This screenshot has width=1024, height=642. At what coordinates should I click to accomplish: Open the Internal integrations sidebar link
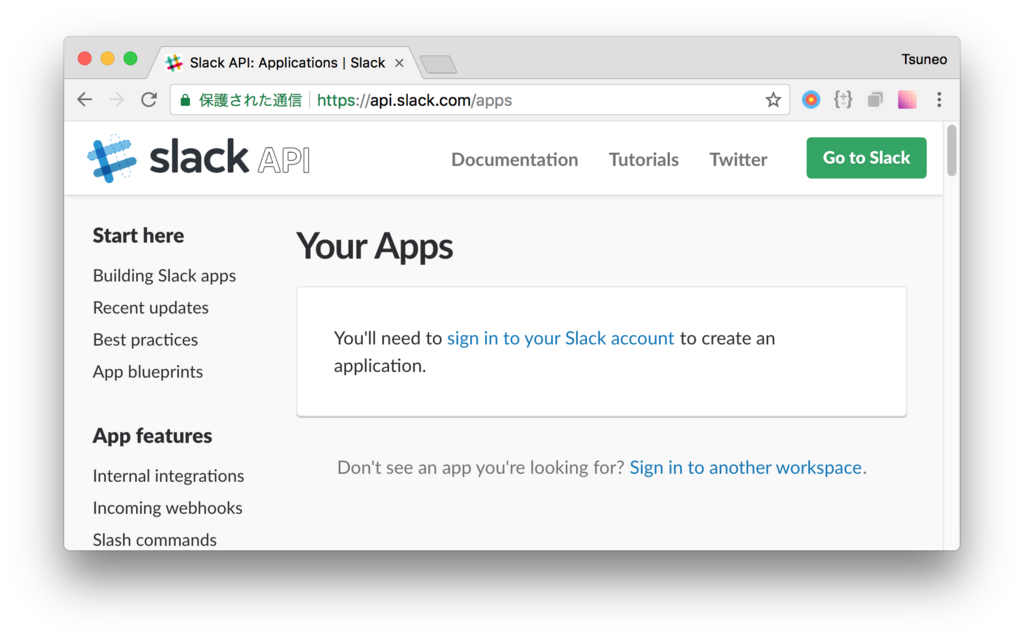[168, 476]
